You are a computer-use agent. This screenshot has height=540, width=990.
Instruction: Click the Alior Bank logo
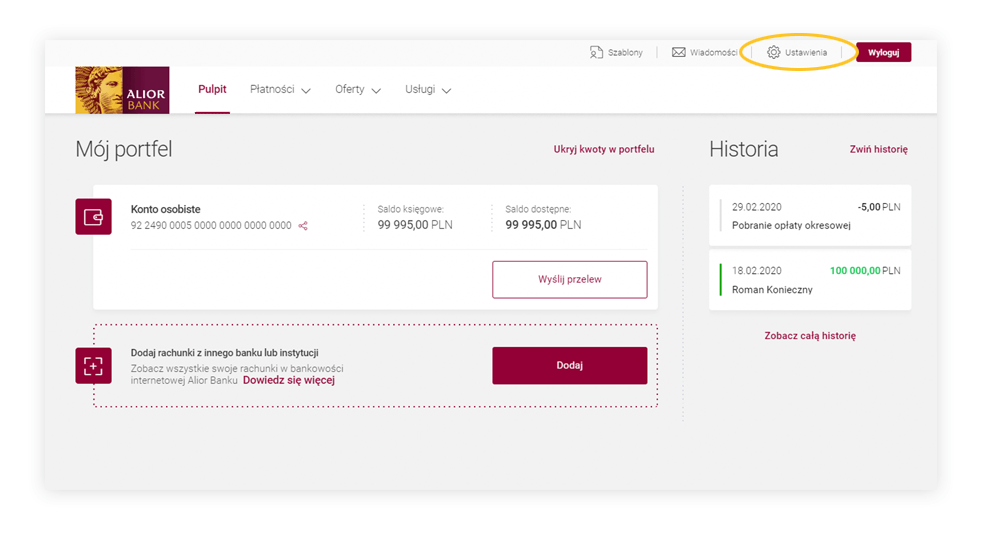[x=122, y=90]
